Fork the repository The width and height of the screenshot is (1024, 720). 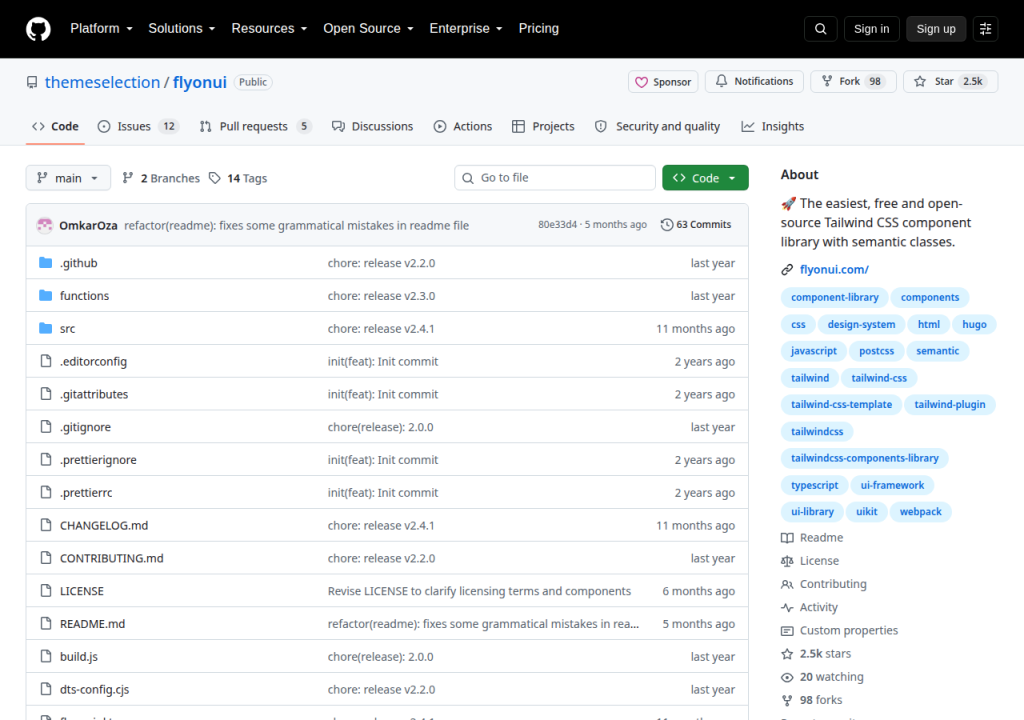pyautogui.click(x=853, y=82)
